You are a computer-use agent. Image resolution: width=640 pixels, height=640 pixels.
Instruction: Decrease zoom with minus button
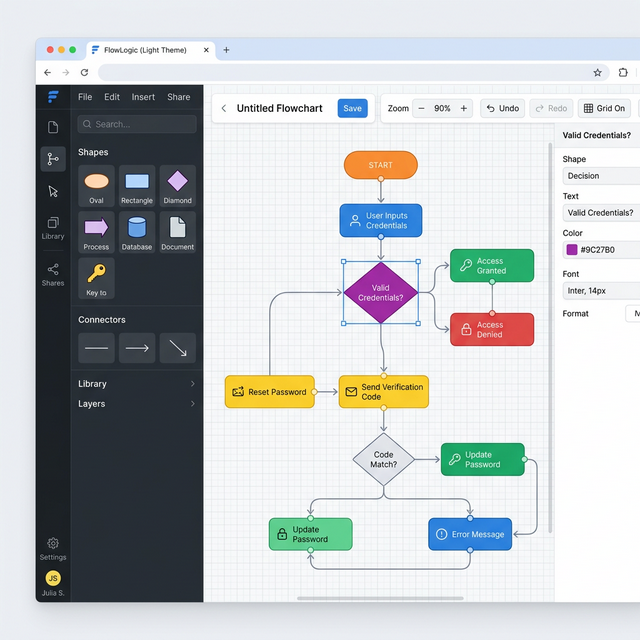click(421, 108)
